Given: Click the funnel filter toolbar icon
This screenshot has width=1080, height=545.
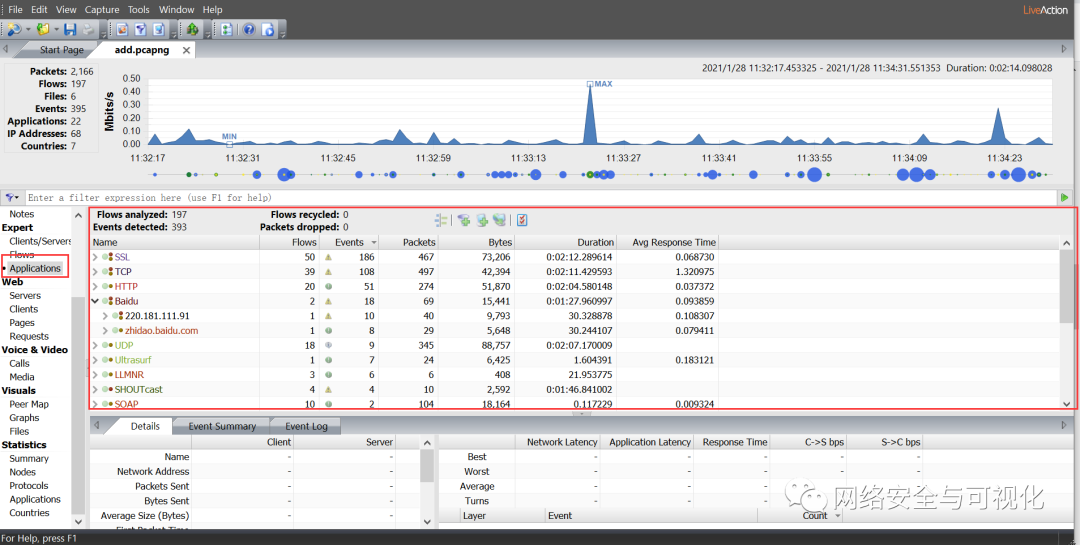Looking at the screenshot, I should (x=141, y=29).
